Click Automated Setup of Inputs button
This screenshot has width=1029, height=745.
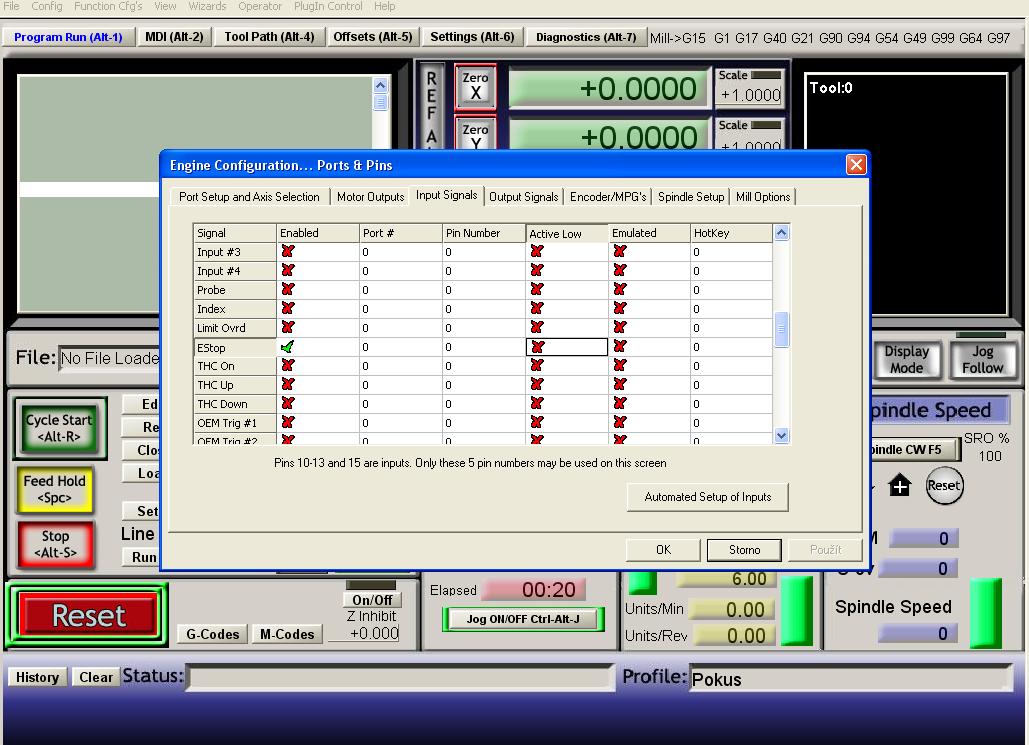(x=707, y=497)
